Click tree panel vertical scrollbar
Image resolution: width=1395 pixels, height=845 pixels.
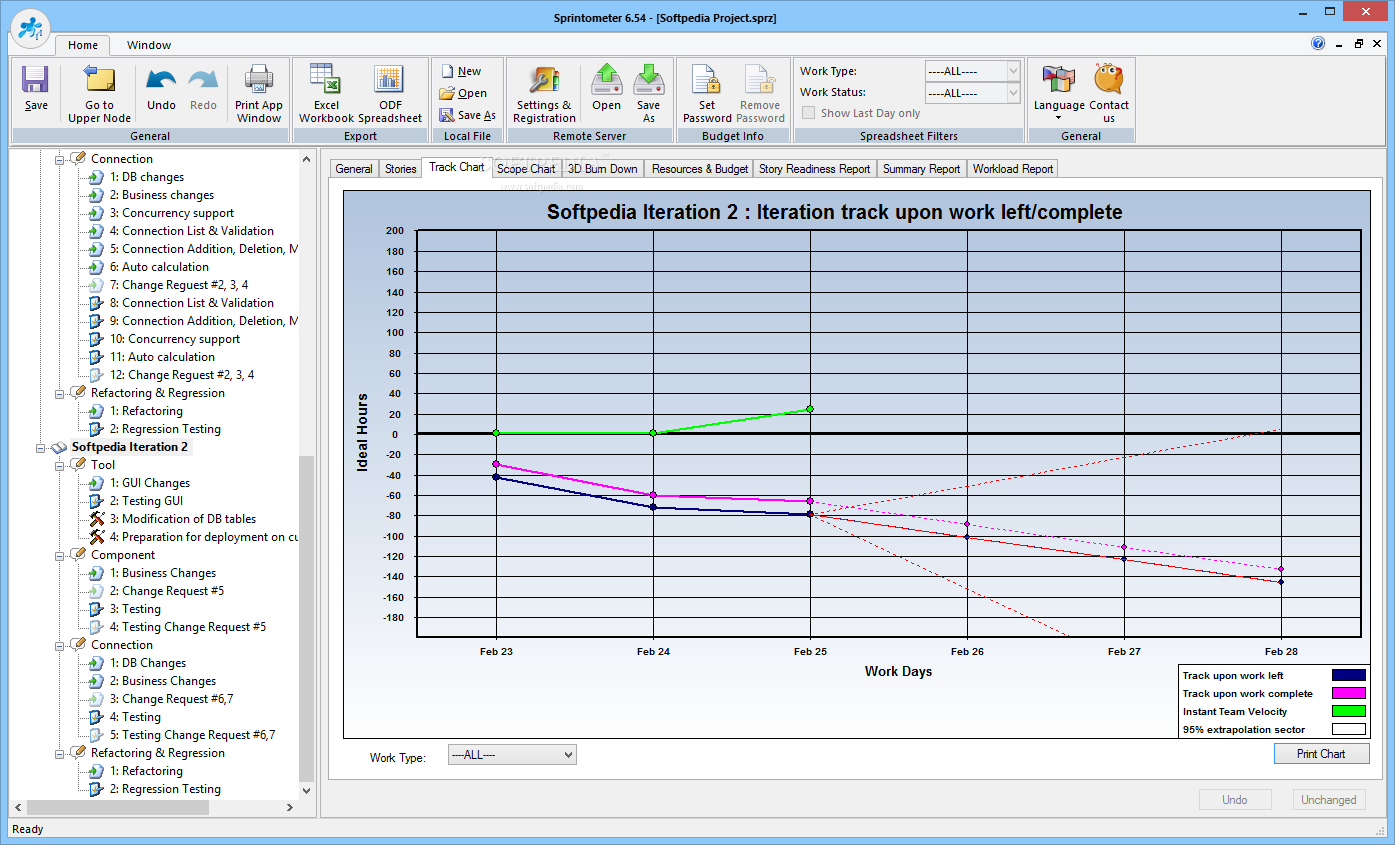(x=306, y=617)
